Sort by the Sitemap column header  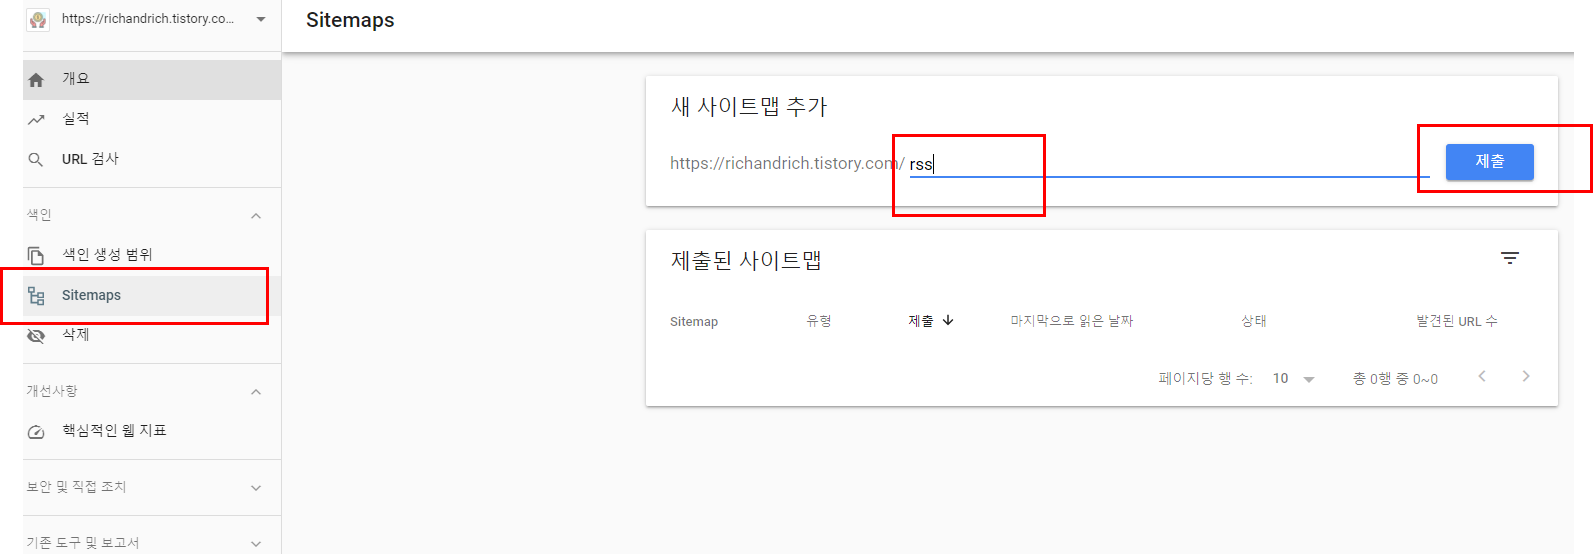tap(694, 321)
